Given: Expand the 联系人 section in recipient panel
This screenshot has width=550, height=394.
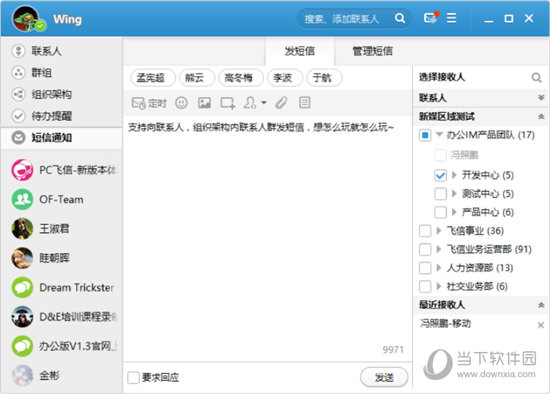Looking at the screenshot, I should tap(541, 98).
